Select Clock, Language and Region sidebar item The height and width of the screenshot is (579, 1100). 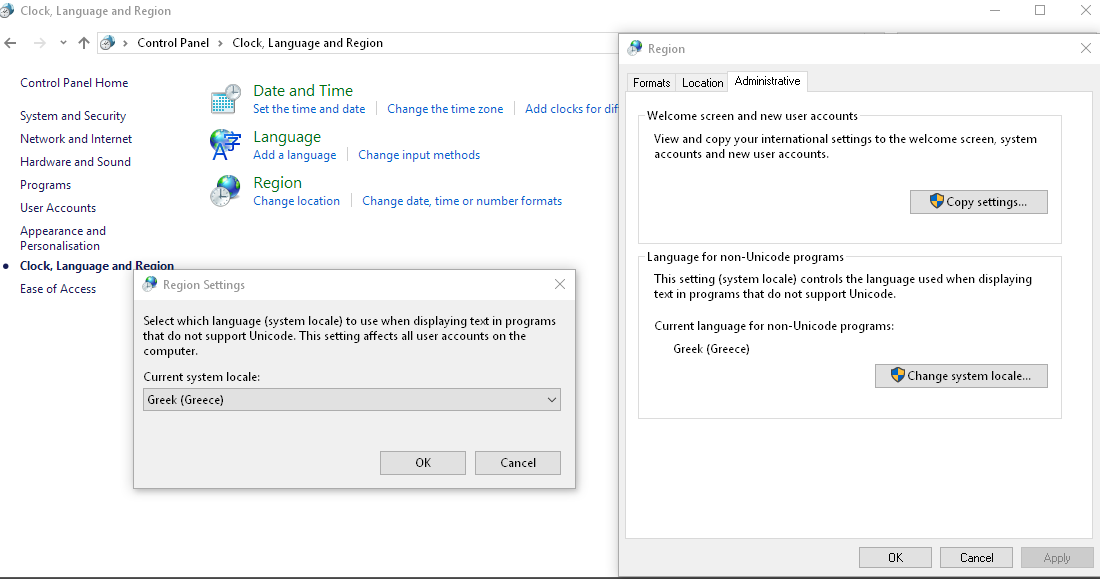[x=97, y=266]
